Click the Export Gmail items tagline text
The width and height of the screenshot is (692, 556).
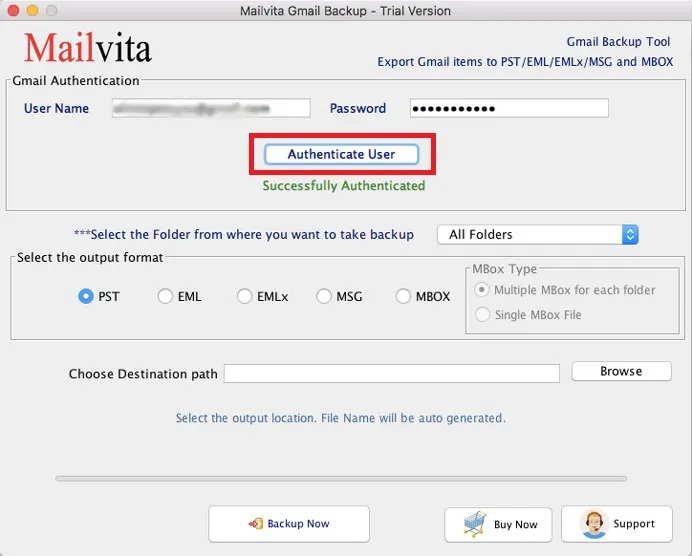(525, 62)
